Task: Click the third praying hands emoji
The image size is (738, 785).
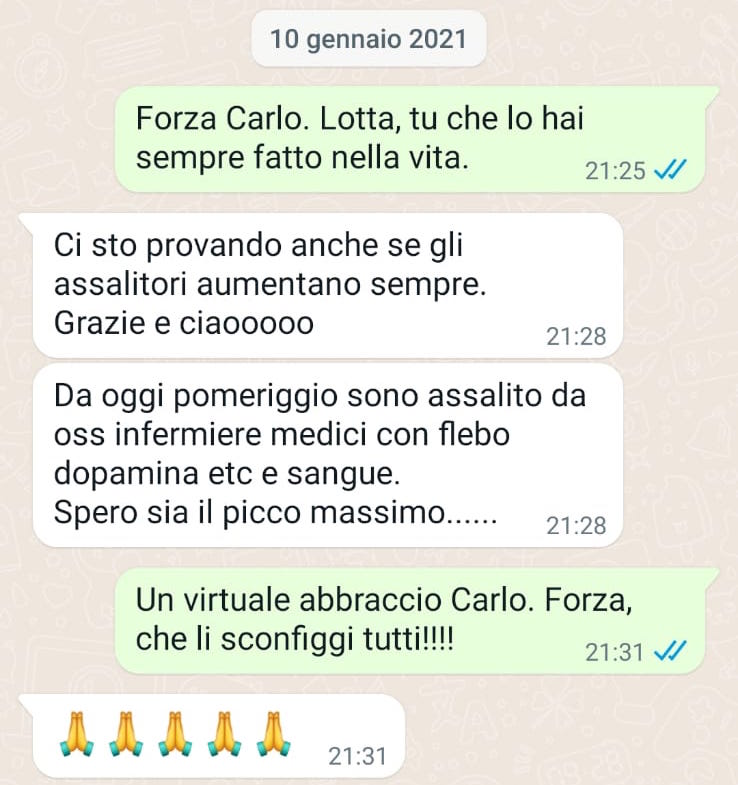Action: click(175, 733)
